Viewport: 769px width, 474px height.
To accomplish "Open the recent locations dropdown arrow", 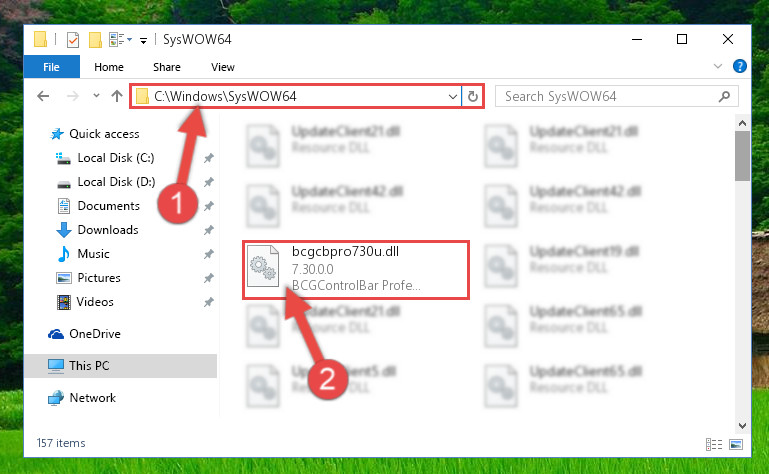I will click(x=96, y=96).
